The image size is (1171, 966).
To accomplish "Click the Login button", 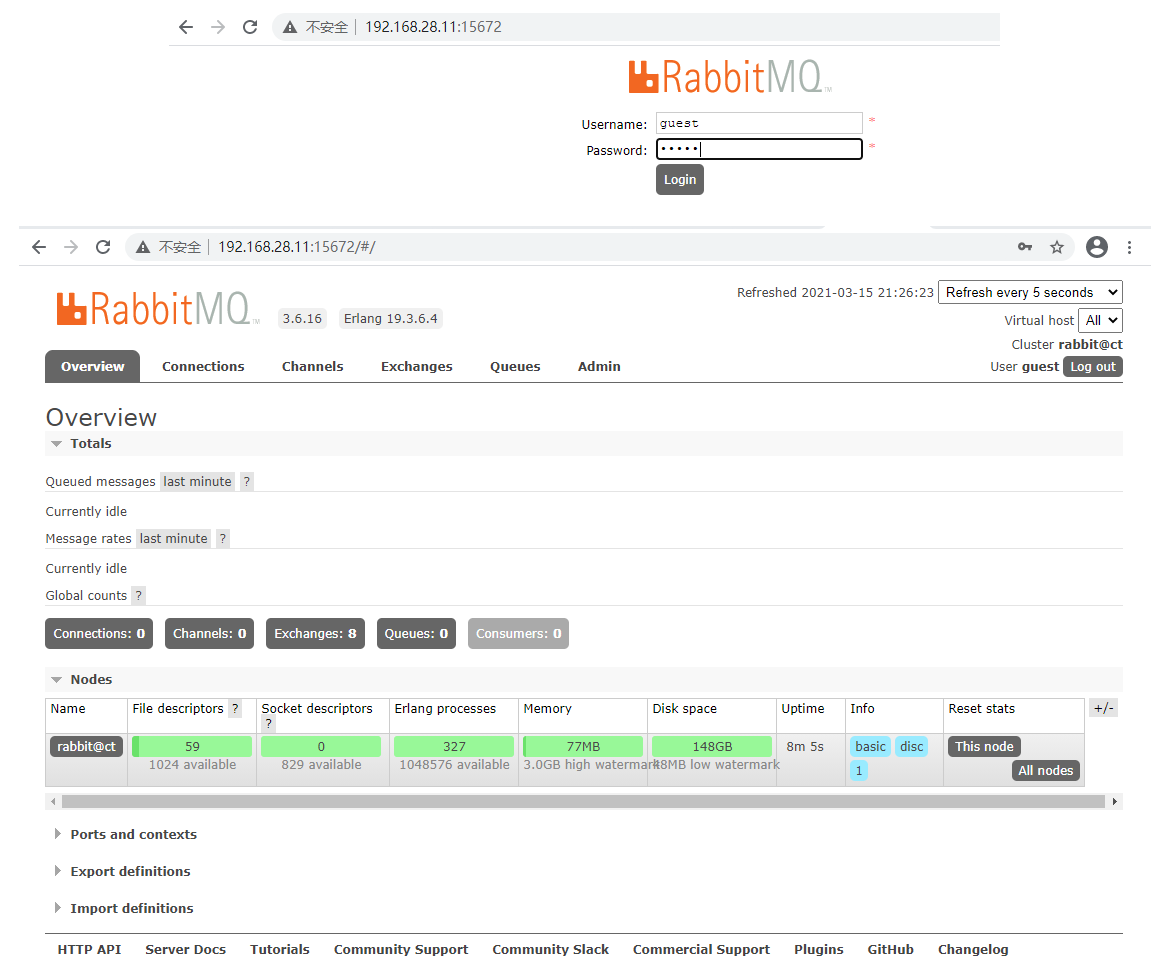I will [680, 179].
